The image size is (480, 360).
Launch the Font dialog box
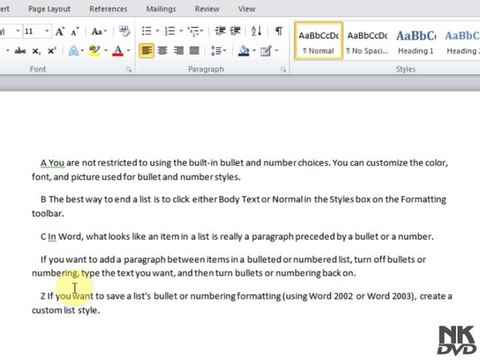tap(129, 69)
